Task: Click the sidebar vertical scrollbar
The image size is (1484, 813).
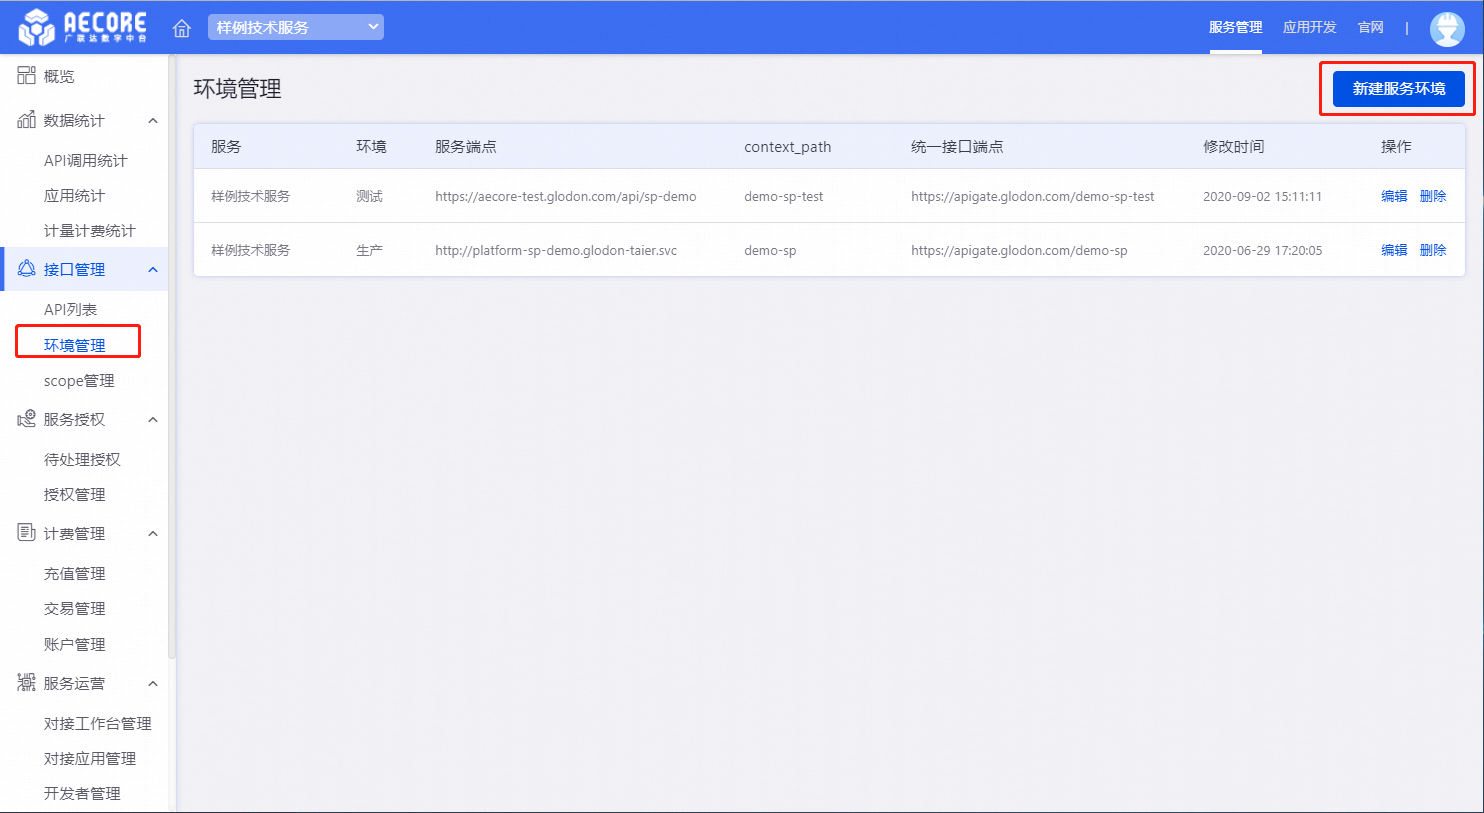Action: pyautogui.click(x=172, y=400)
